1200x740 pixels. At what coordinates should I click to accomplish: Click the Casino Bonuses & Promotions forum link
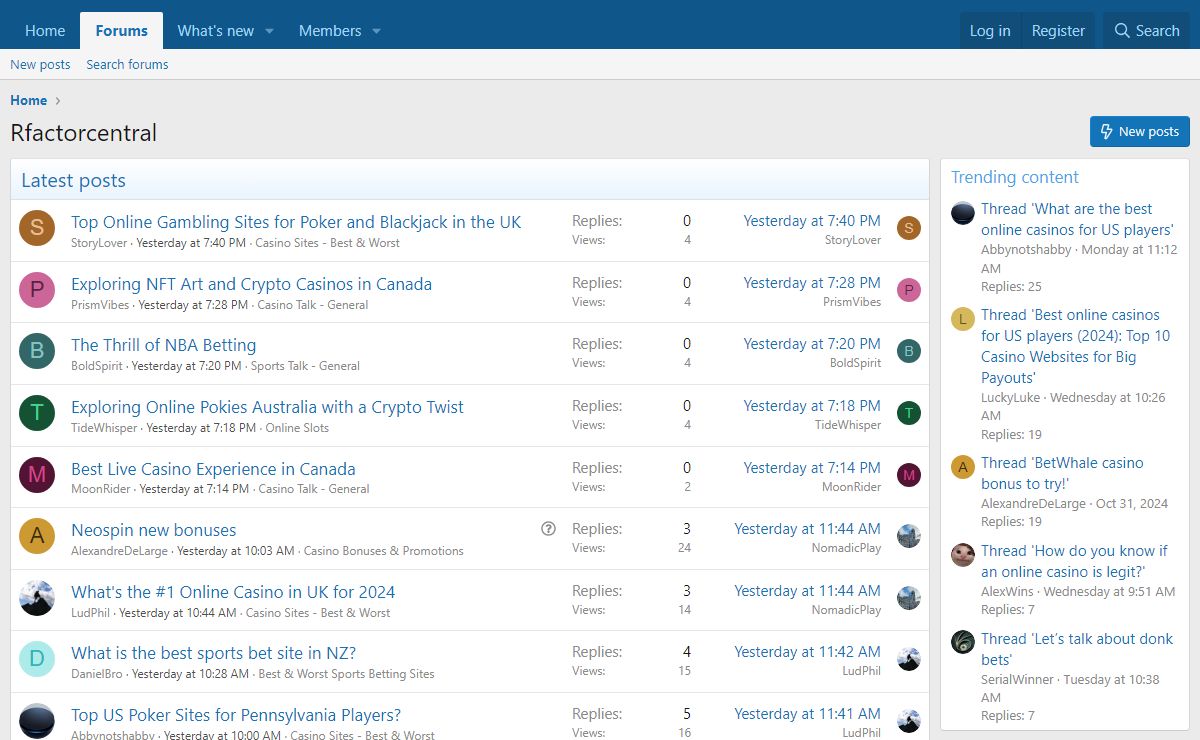coord(384,551)
